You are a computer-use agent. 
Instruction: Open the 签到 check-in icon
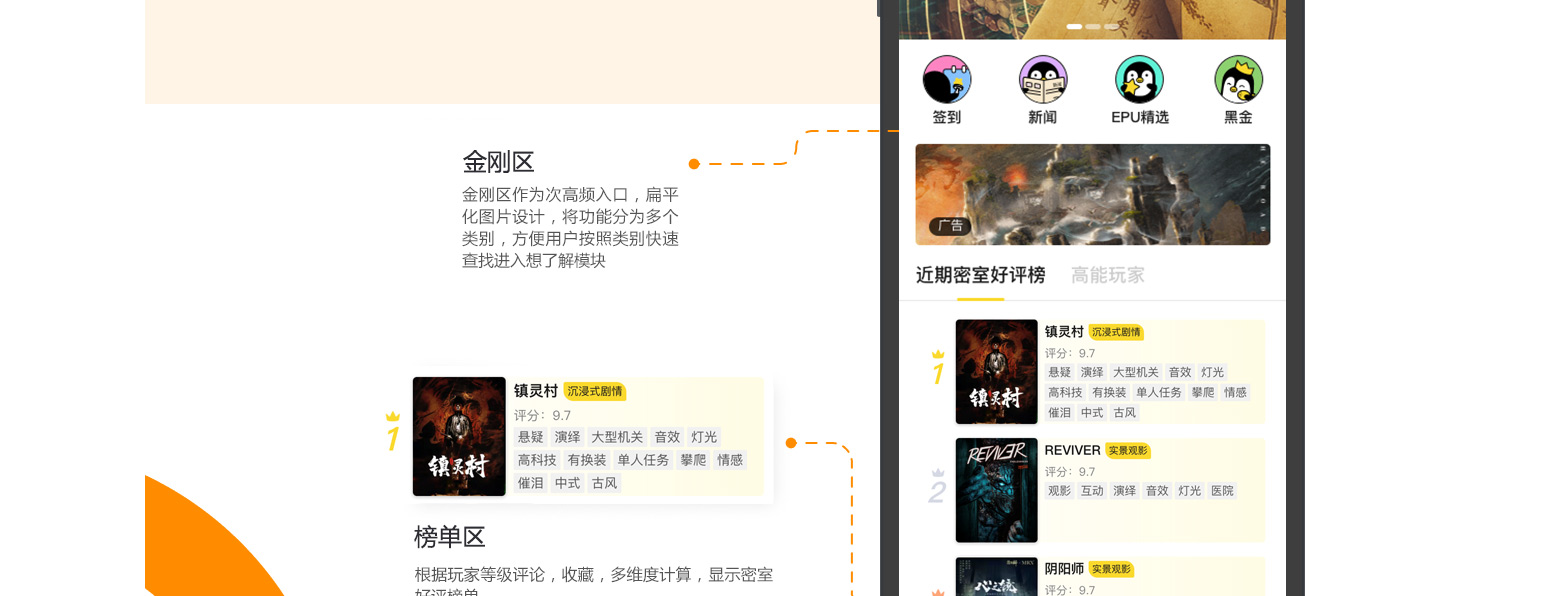pyautogui.click(x=947, y=79)
